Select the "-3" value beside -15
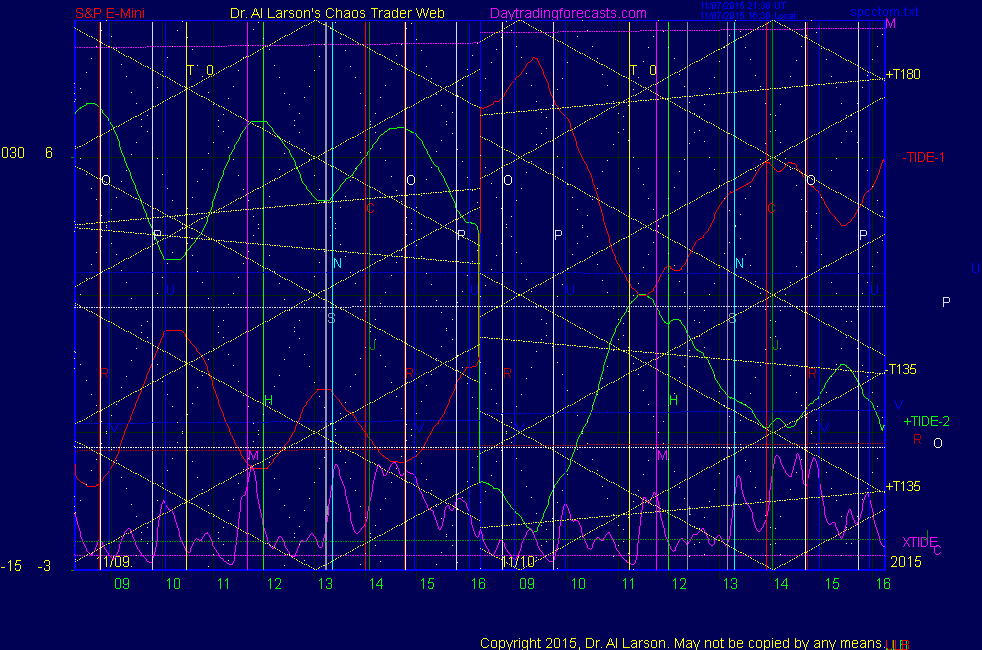Viewport: 982px width, 650px height. pyautogui.click(x=44, y=566)
